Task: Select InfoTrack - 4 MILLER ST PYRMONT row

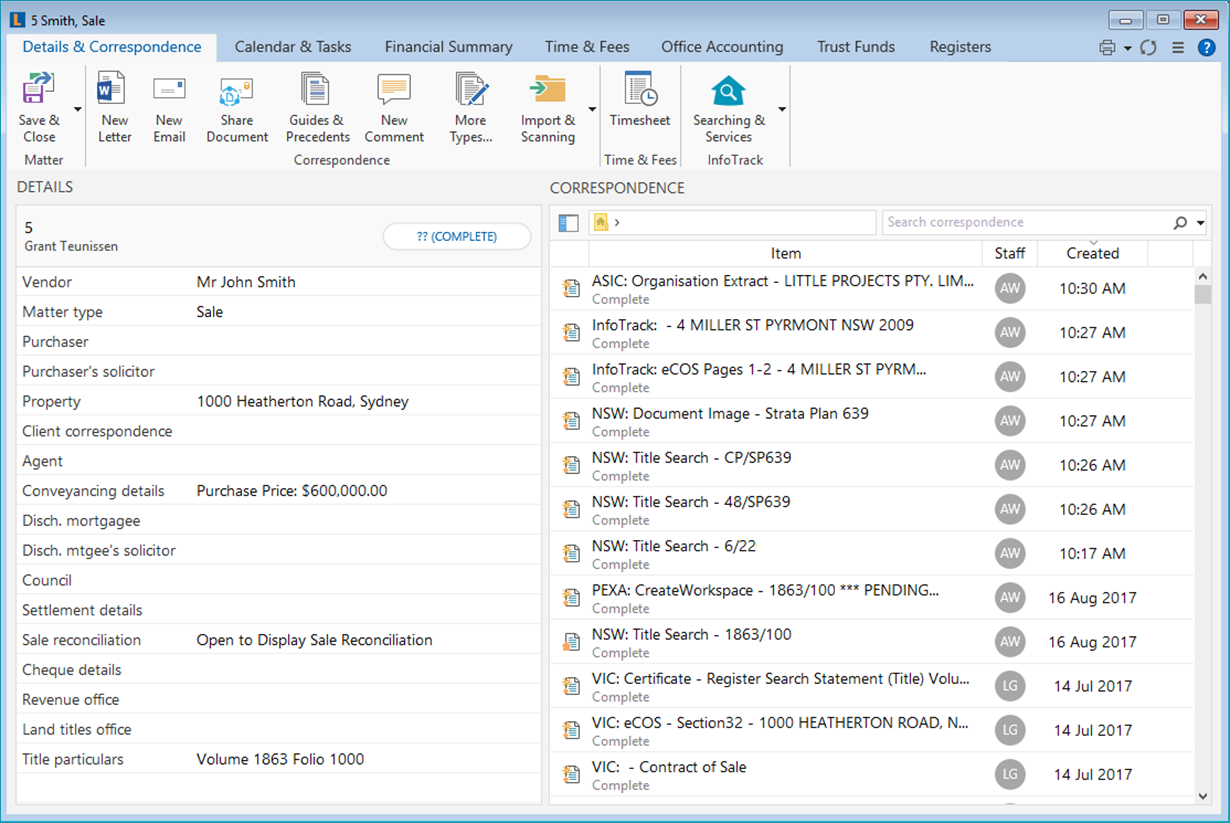Action: pyautogui.click(x=872, y=333)
